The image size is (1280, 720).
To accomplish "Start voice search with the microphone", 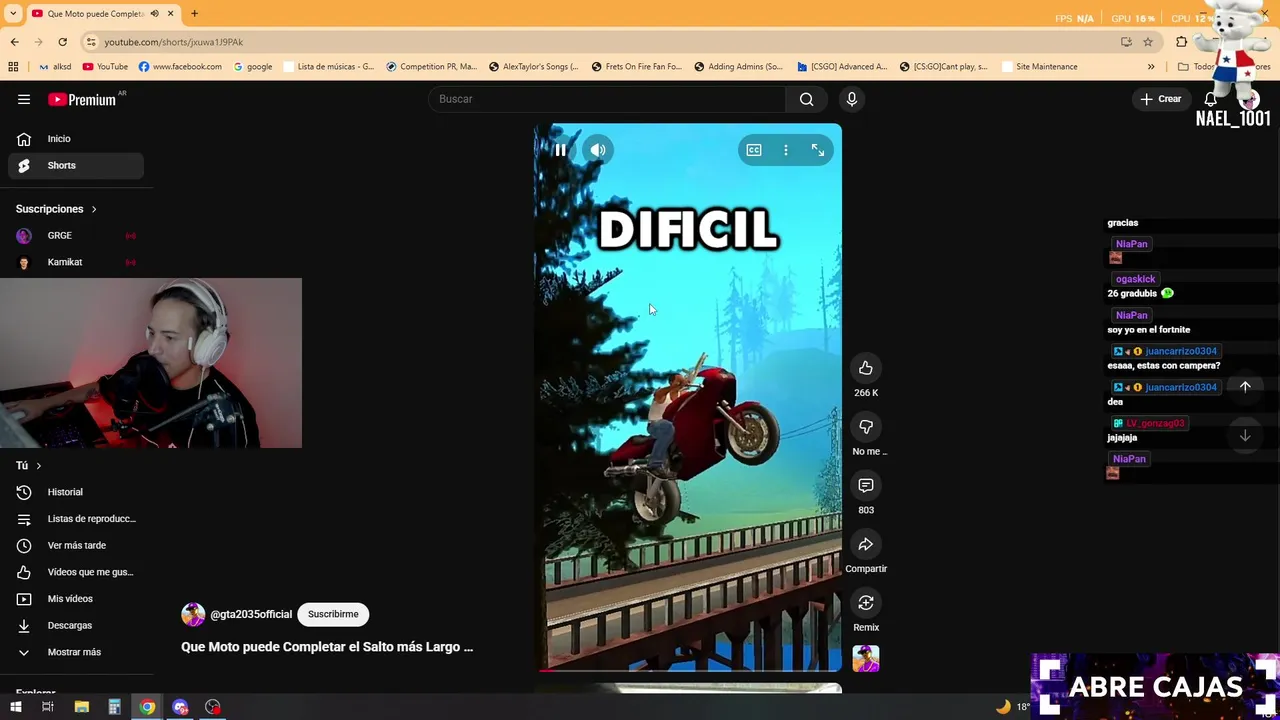I will point(852,99).
